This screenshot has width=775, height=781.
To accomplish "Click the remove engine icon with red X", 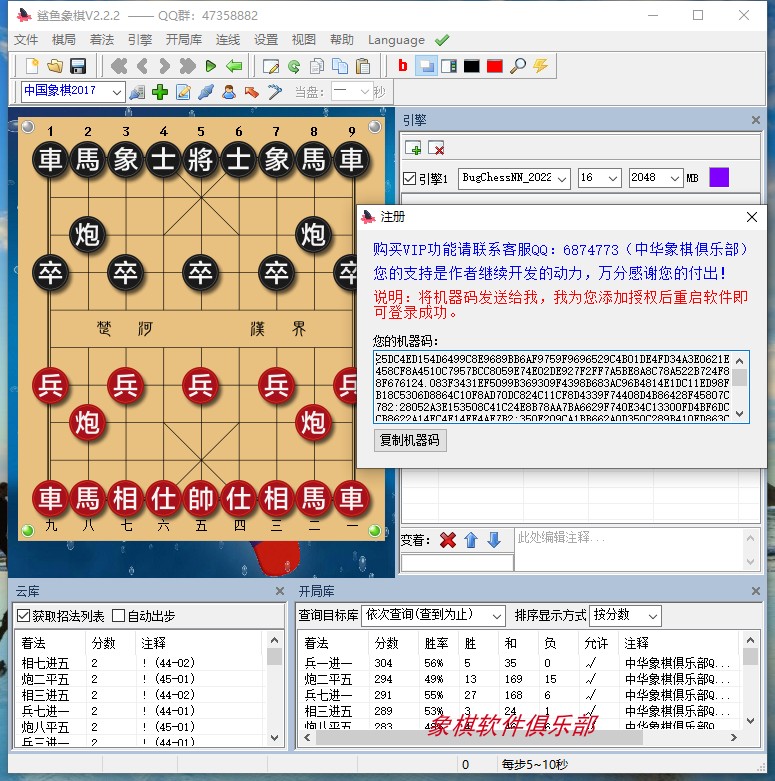I will coord(436,148).
